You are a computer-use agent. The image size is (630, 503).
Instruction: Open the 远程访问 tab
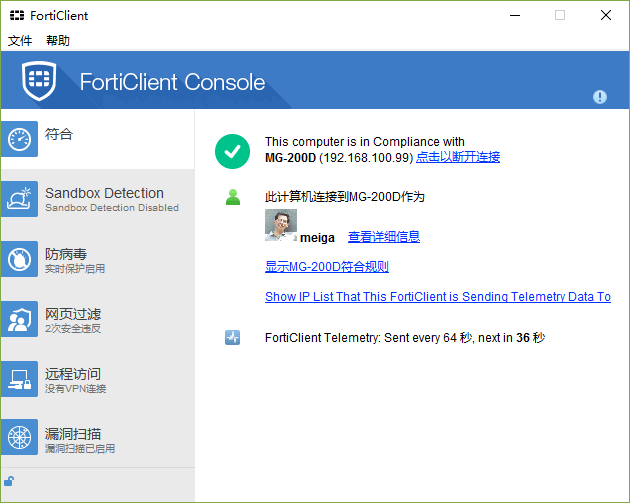coord(98,379)
